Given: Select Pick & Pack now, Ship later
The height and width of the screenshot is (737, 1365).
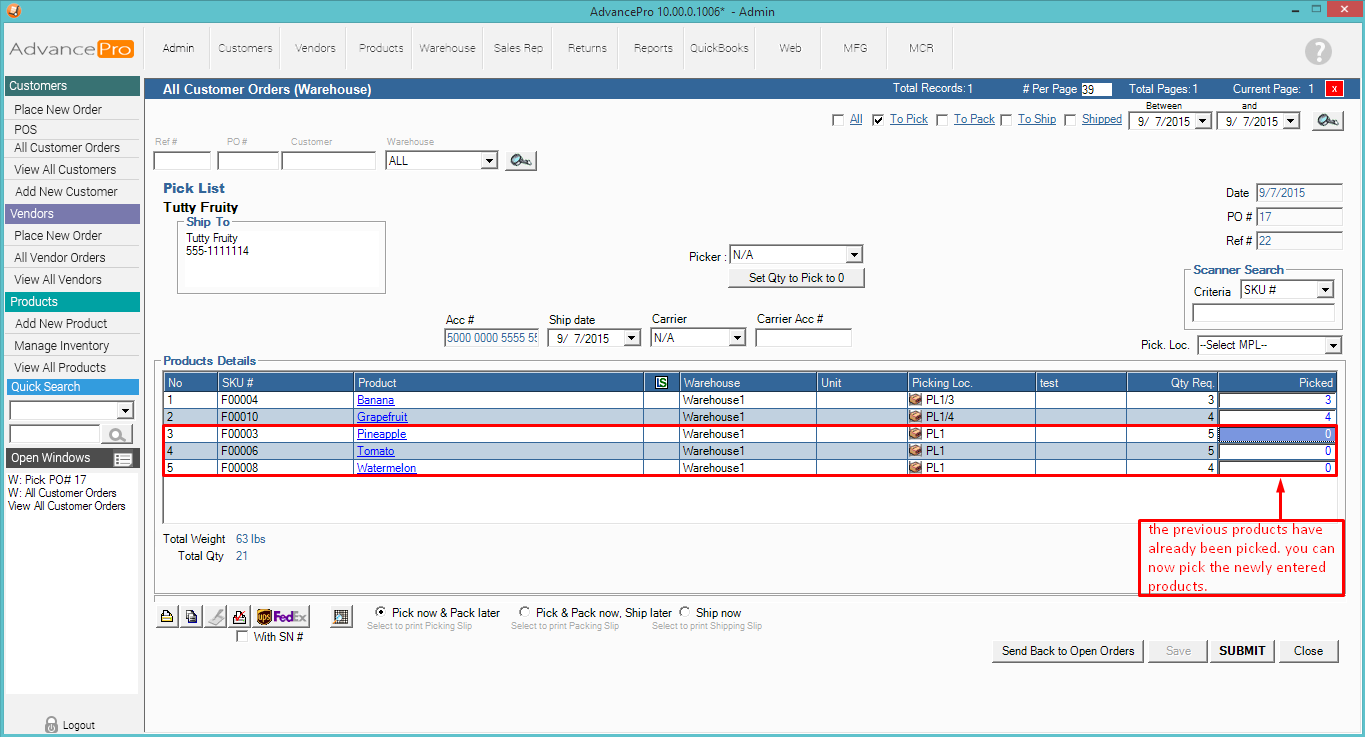Looking at the screenshot, I should pyautogui.click(x=525, y=612).
